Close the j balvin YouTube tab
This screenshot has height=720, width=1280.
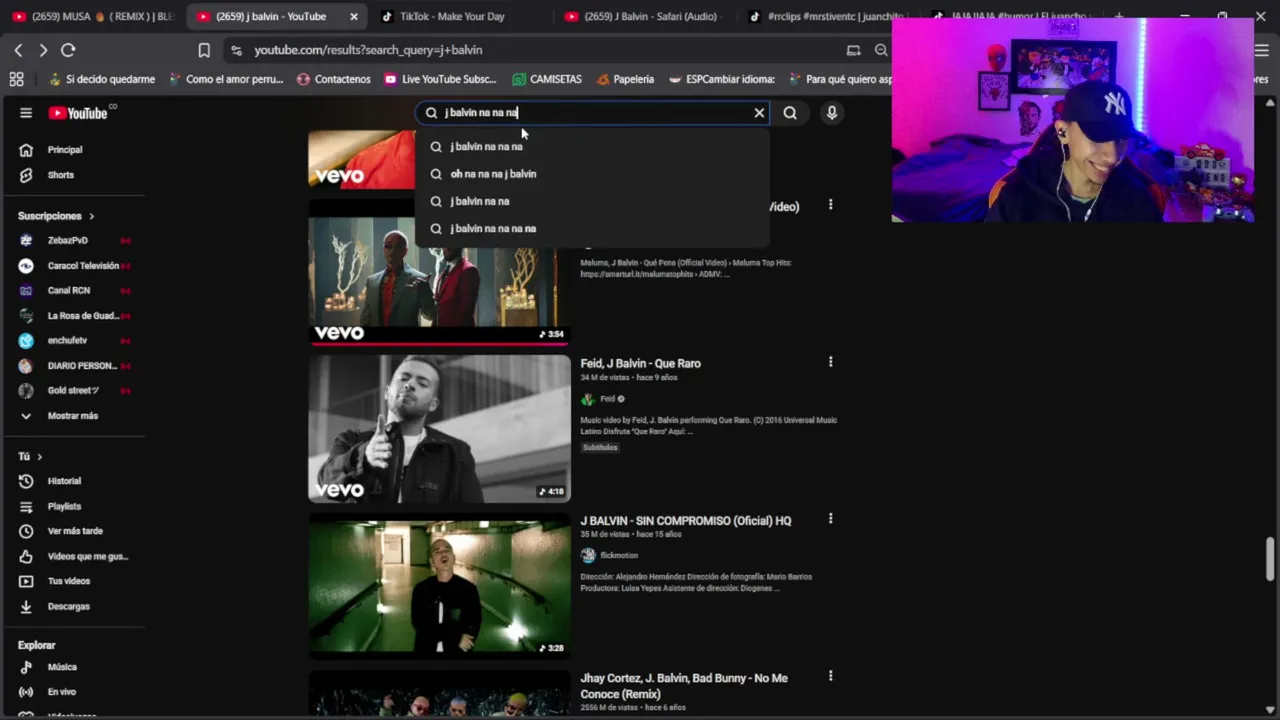(354, 17)
